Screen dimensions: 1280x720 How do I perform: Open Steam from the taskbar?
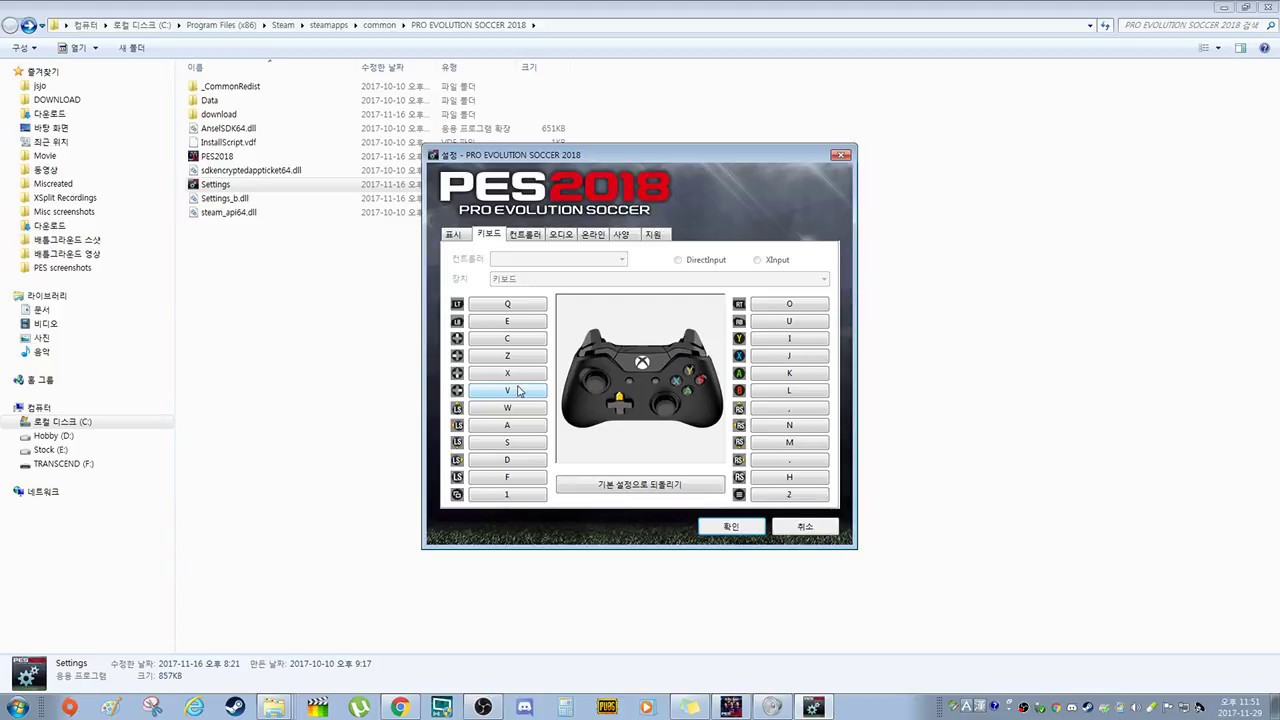pyautogui.click(x=235, y=707)
